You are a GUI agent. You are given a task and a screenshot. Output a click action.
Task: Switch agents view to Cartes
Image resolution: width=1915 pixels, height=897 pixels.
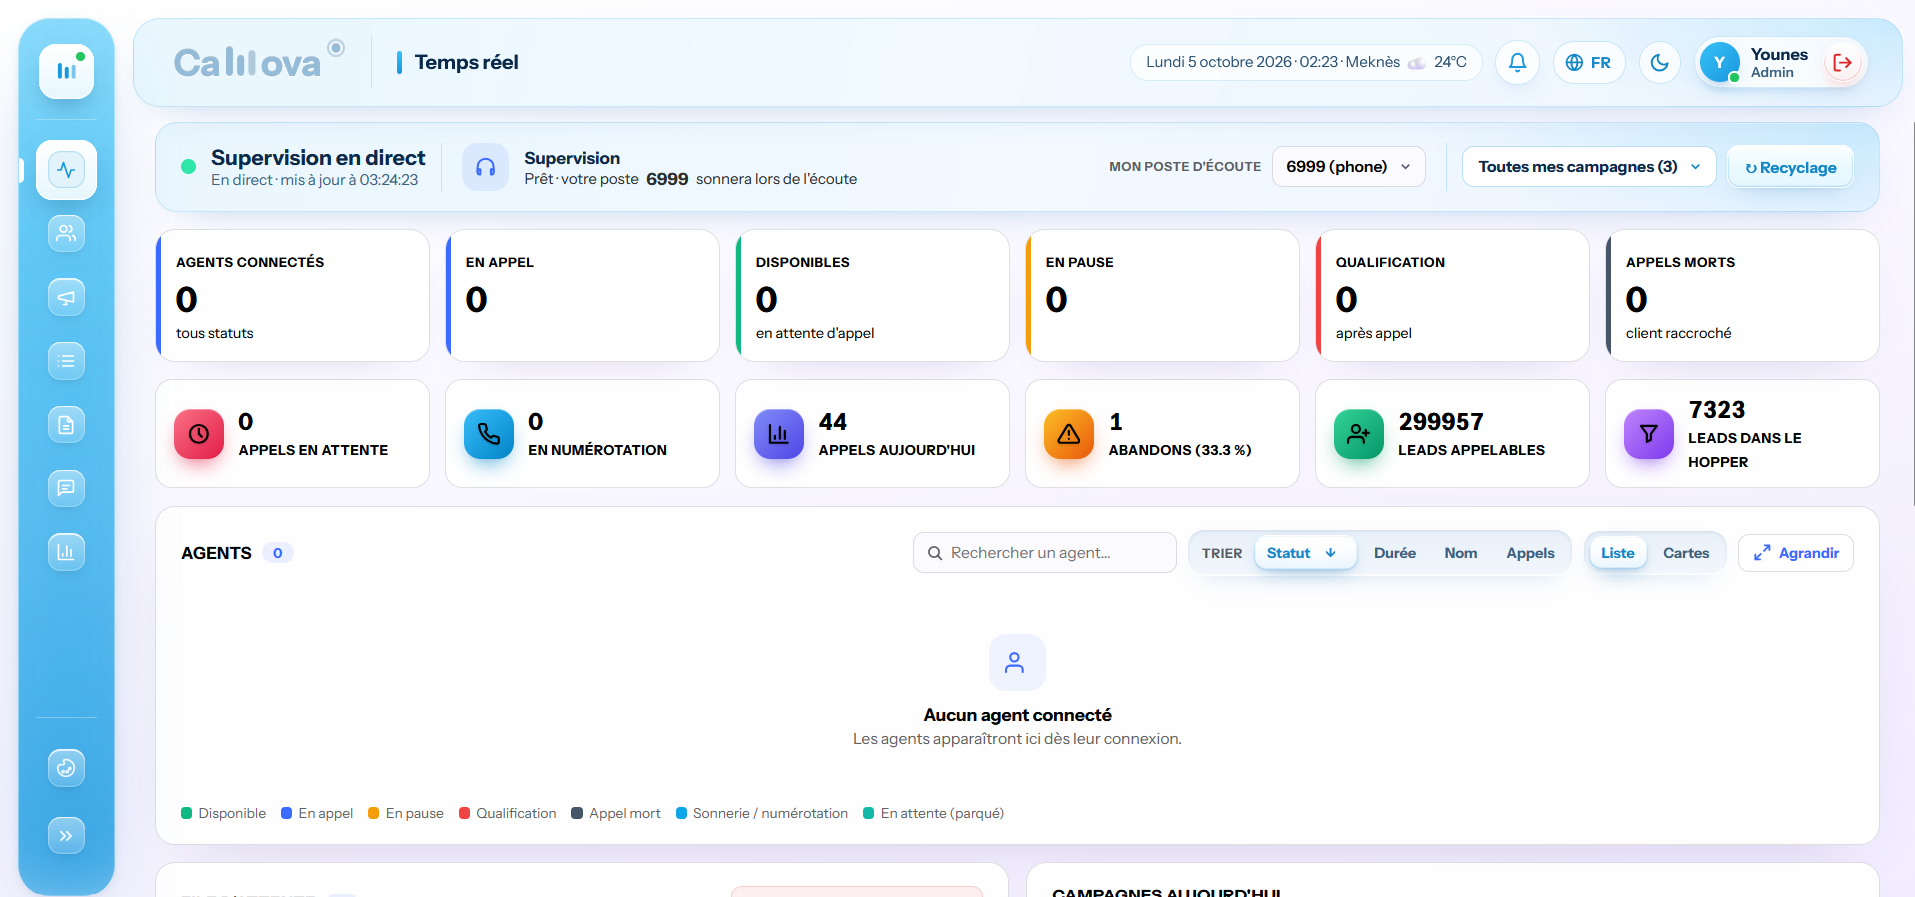coord(1686,553)
